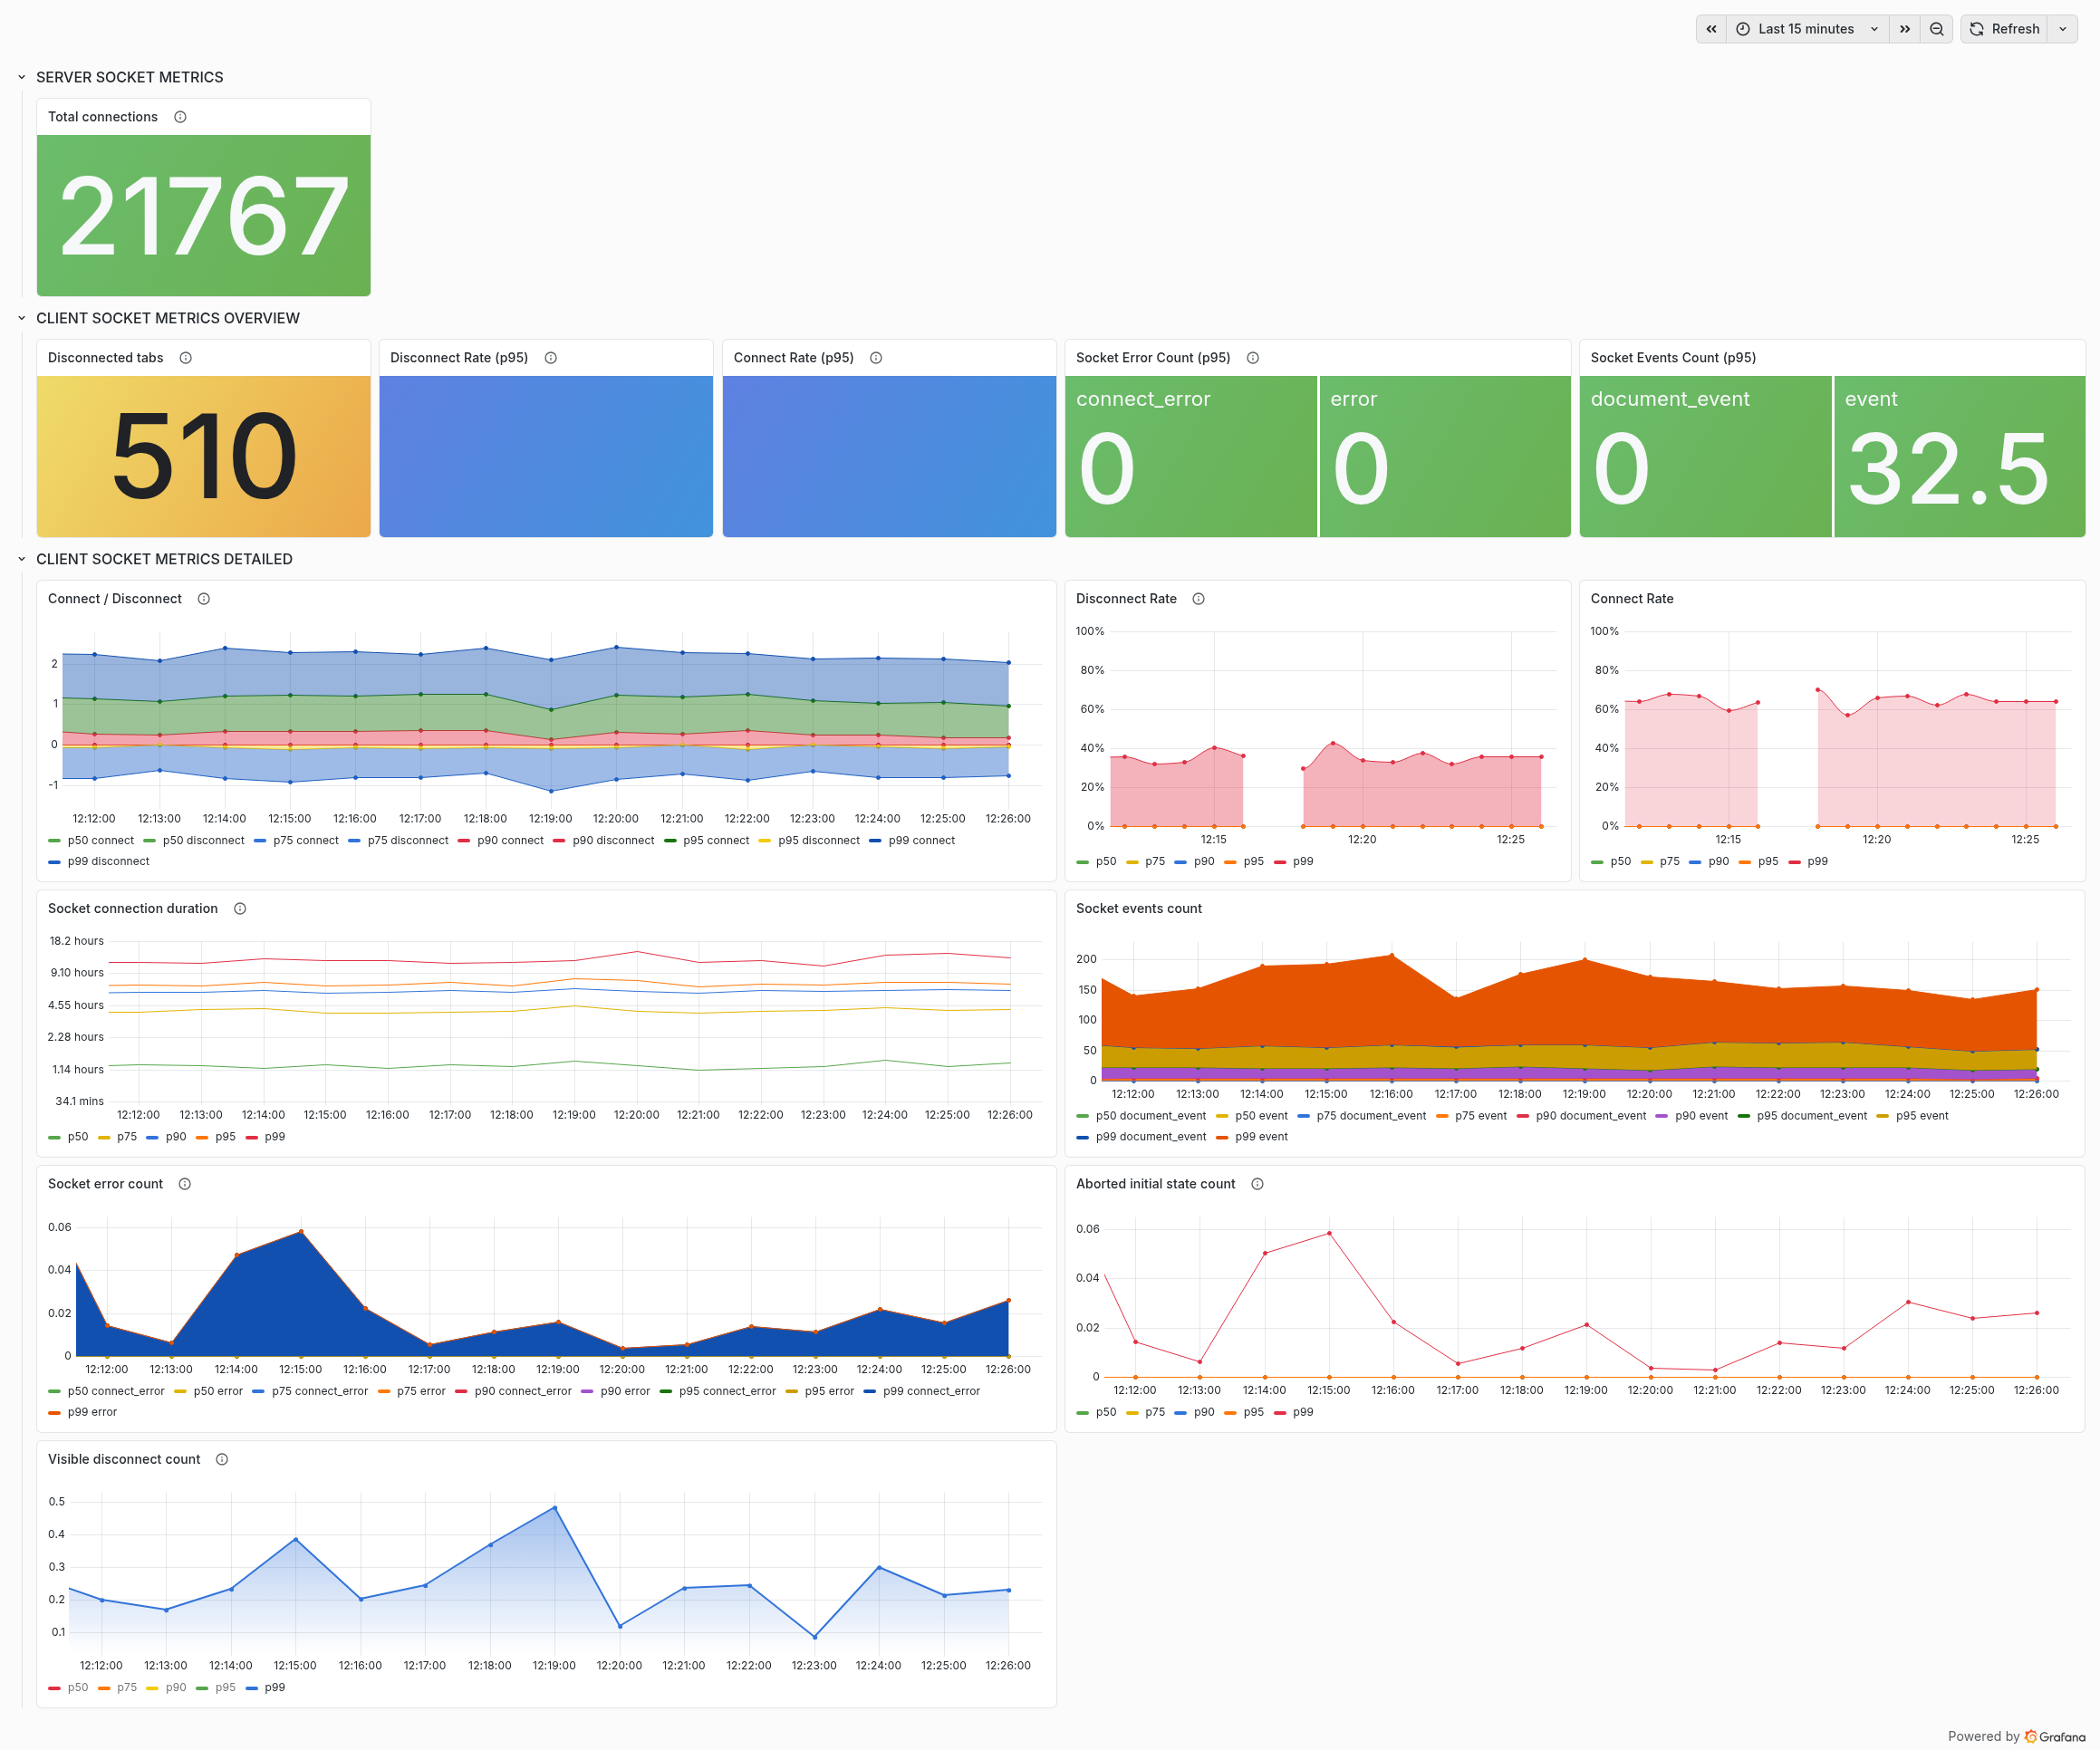Open refresh interval dropdown arrow

pyautogui.click(x=2062, y=29)
